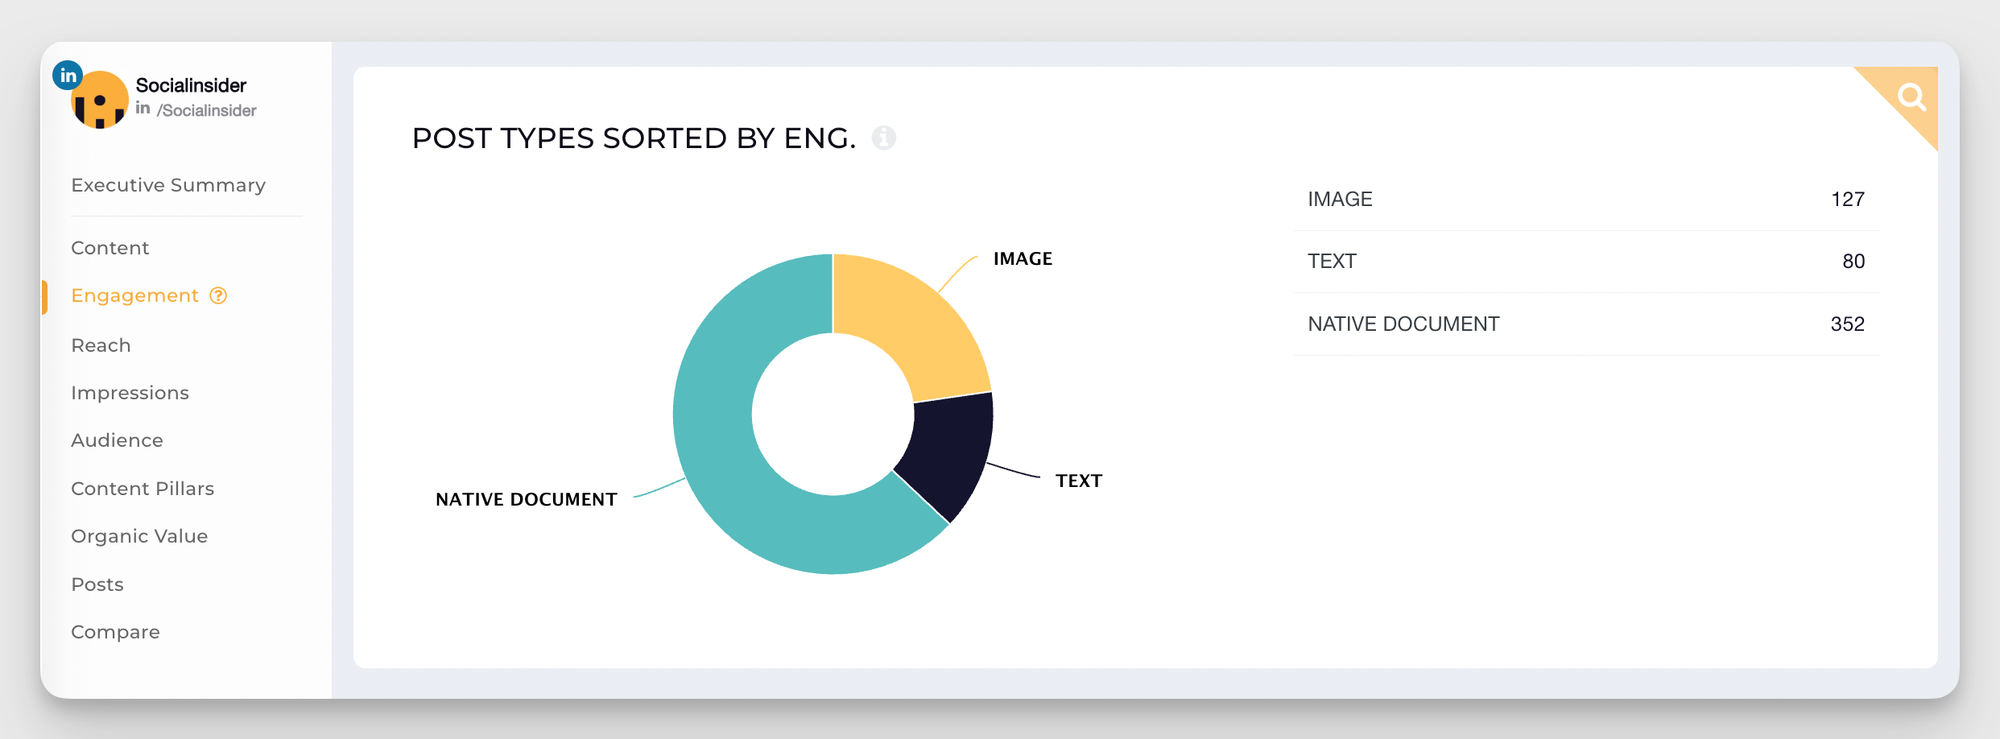Select Engagement in the sidebar
This screenshot has width=2000, height=739.
click(135, 295)
